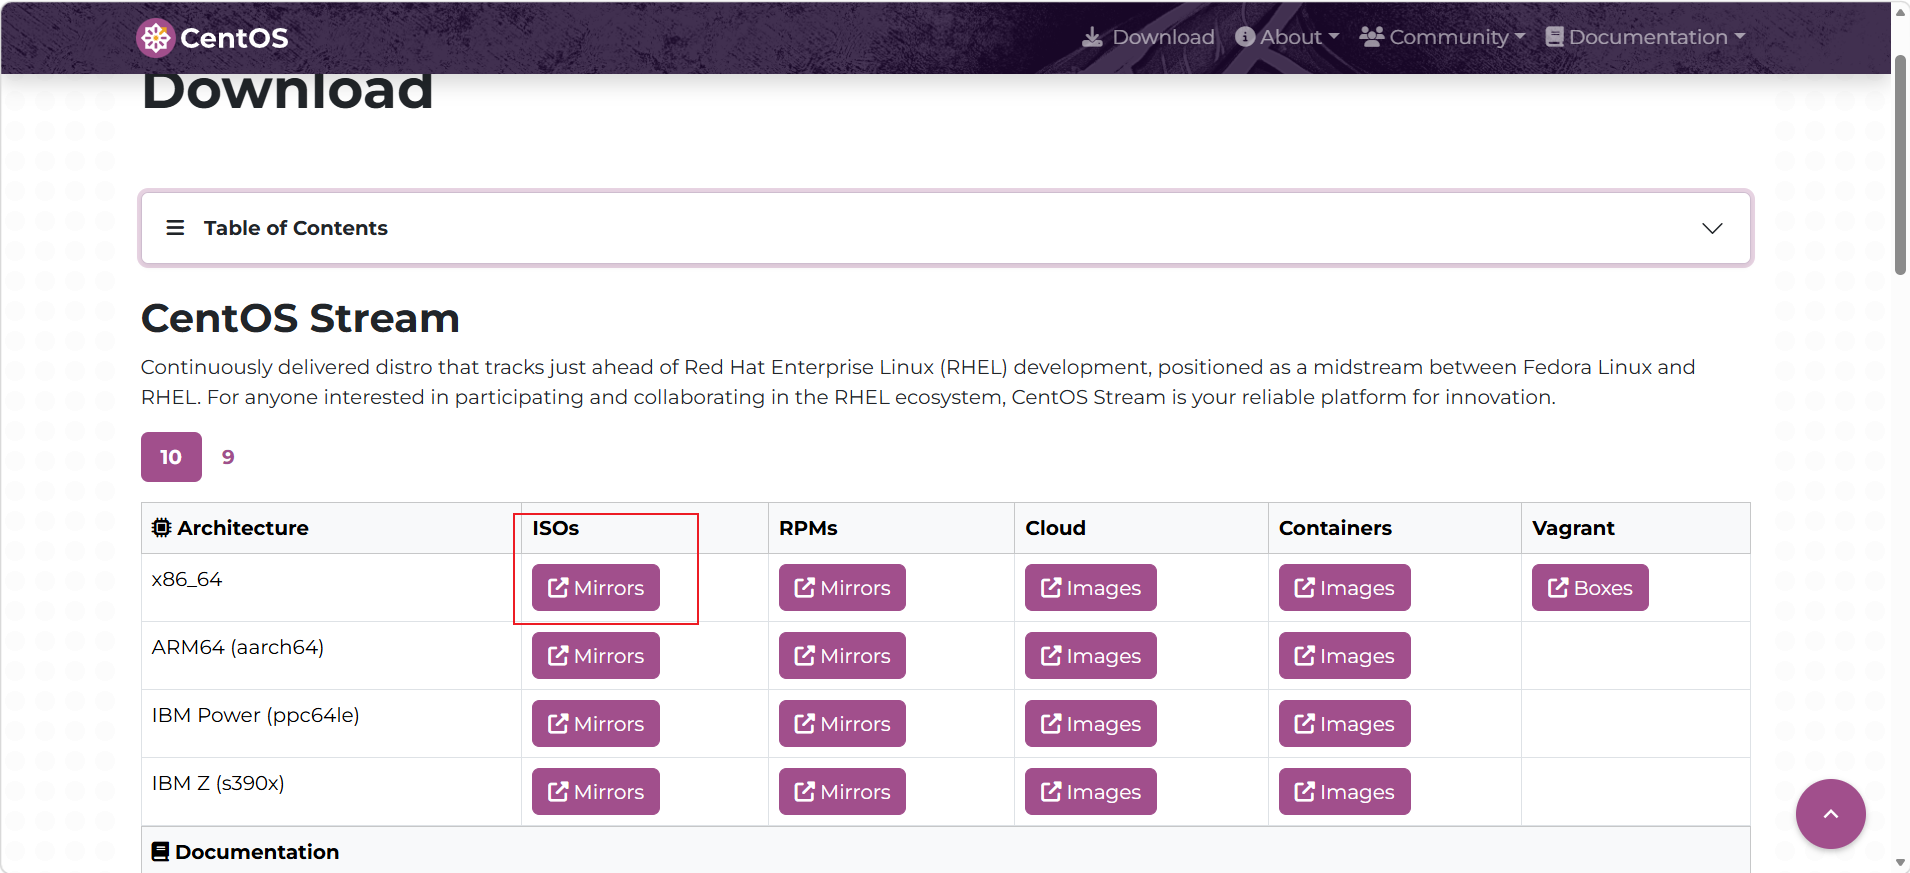This screenshot has width=1910, height=873.
Task: Click the CentOS logo icon
Action: click(155, 38)
